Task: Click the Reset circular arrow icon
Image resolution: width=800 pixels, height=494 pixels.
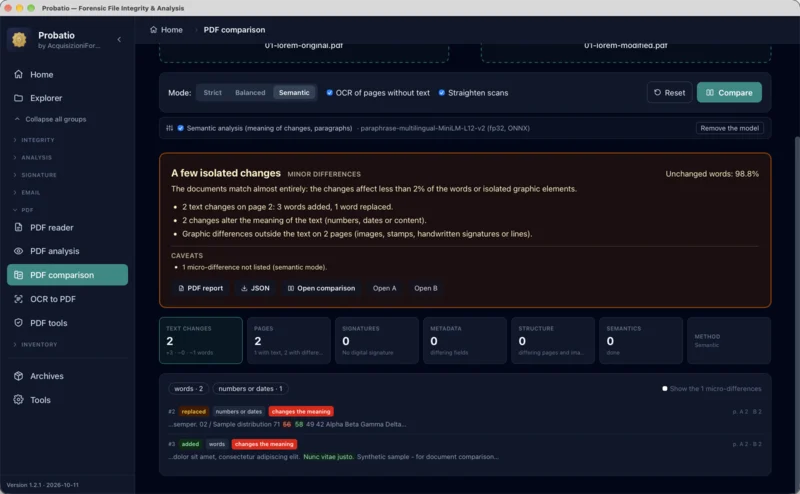Action: tap(657, 93)
